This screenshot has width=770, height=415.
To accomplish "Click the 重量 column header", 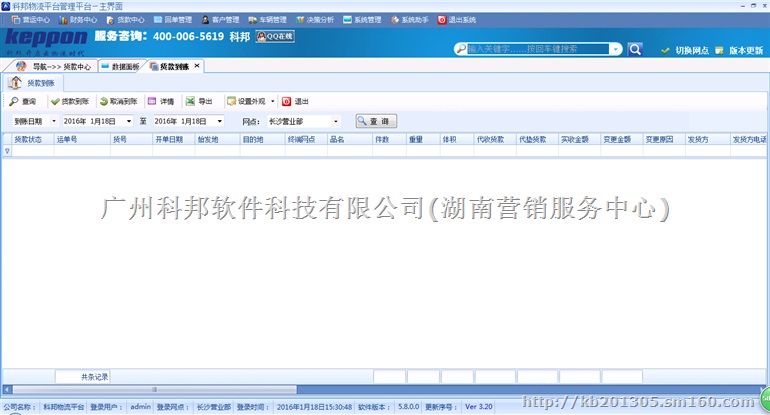I will pyautogui.click(x=423, y=139).
